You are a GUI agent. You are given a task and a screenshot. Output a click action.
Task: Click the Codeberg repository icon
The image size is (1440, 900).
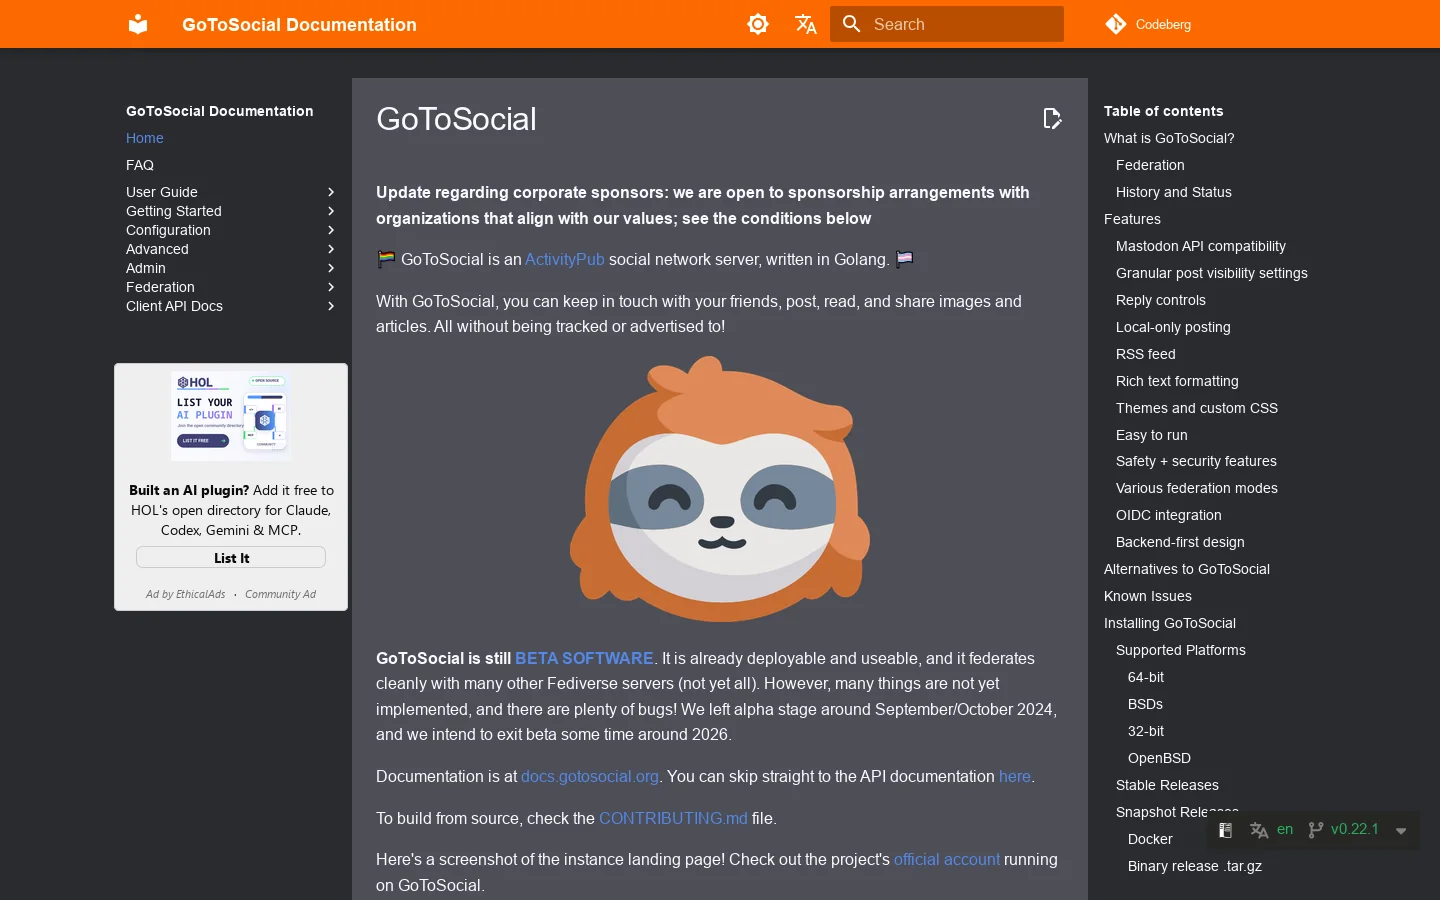[1116, 24]
